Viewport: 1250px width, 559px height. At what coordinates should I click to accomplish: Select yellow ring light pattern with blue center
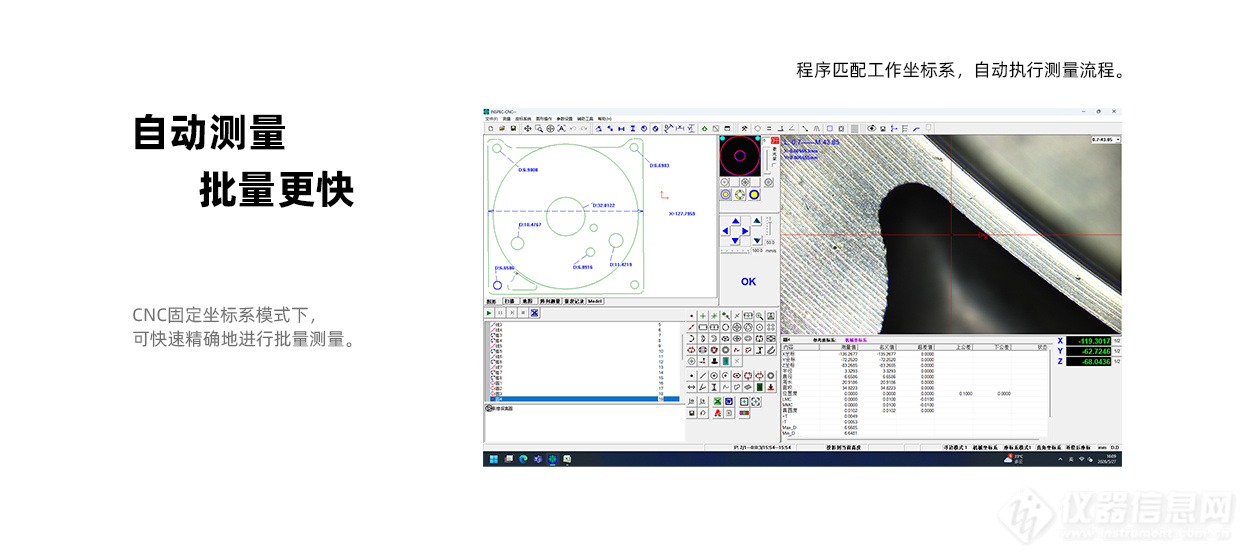tap(726, 195)
